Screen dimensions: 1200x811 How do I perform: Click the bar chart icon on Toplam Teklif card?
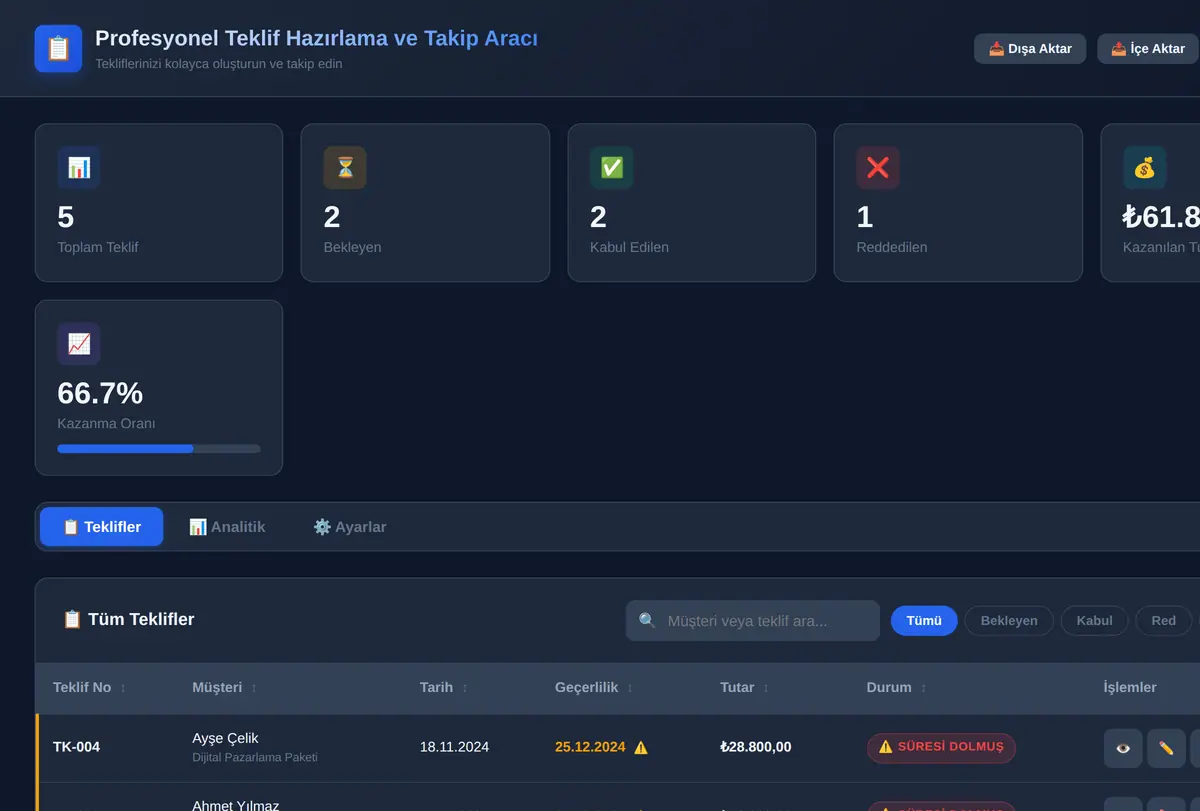[x=79, y=168]
